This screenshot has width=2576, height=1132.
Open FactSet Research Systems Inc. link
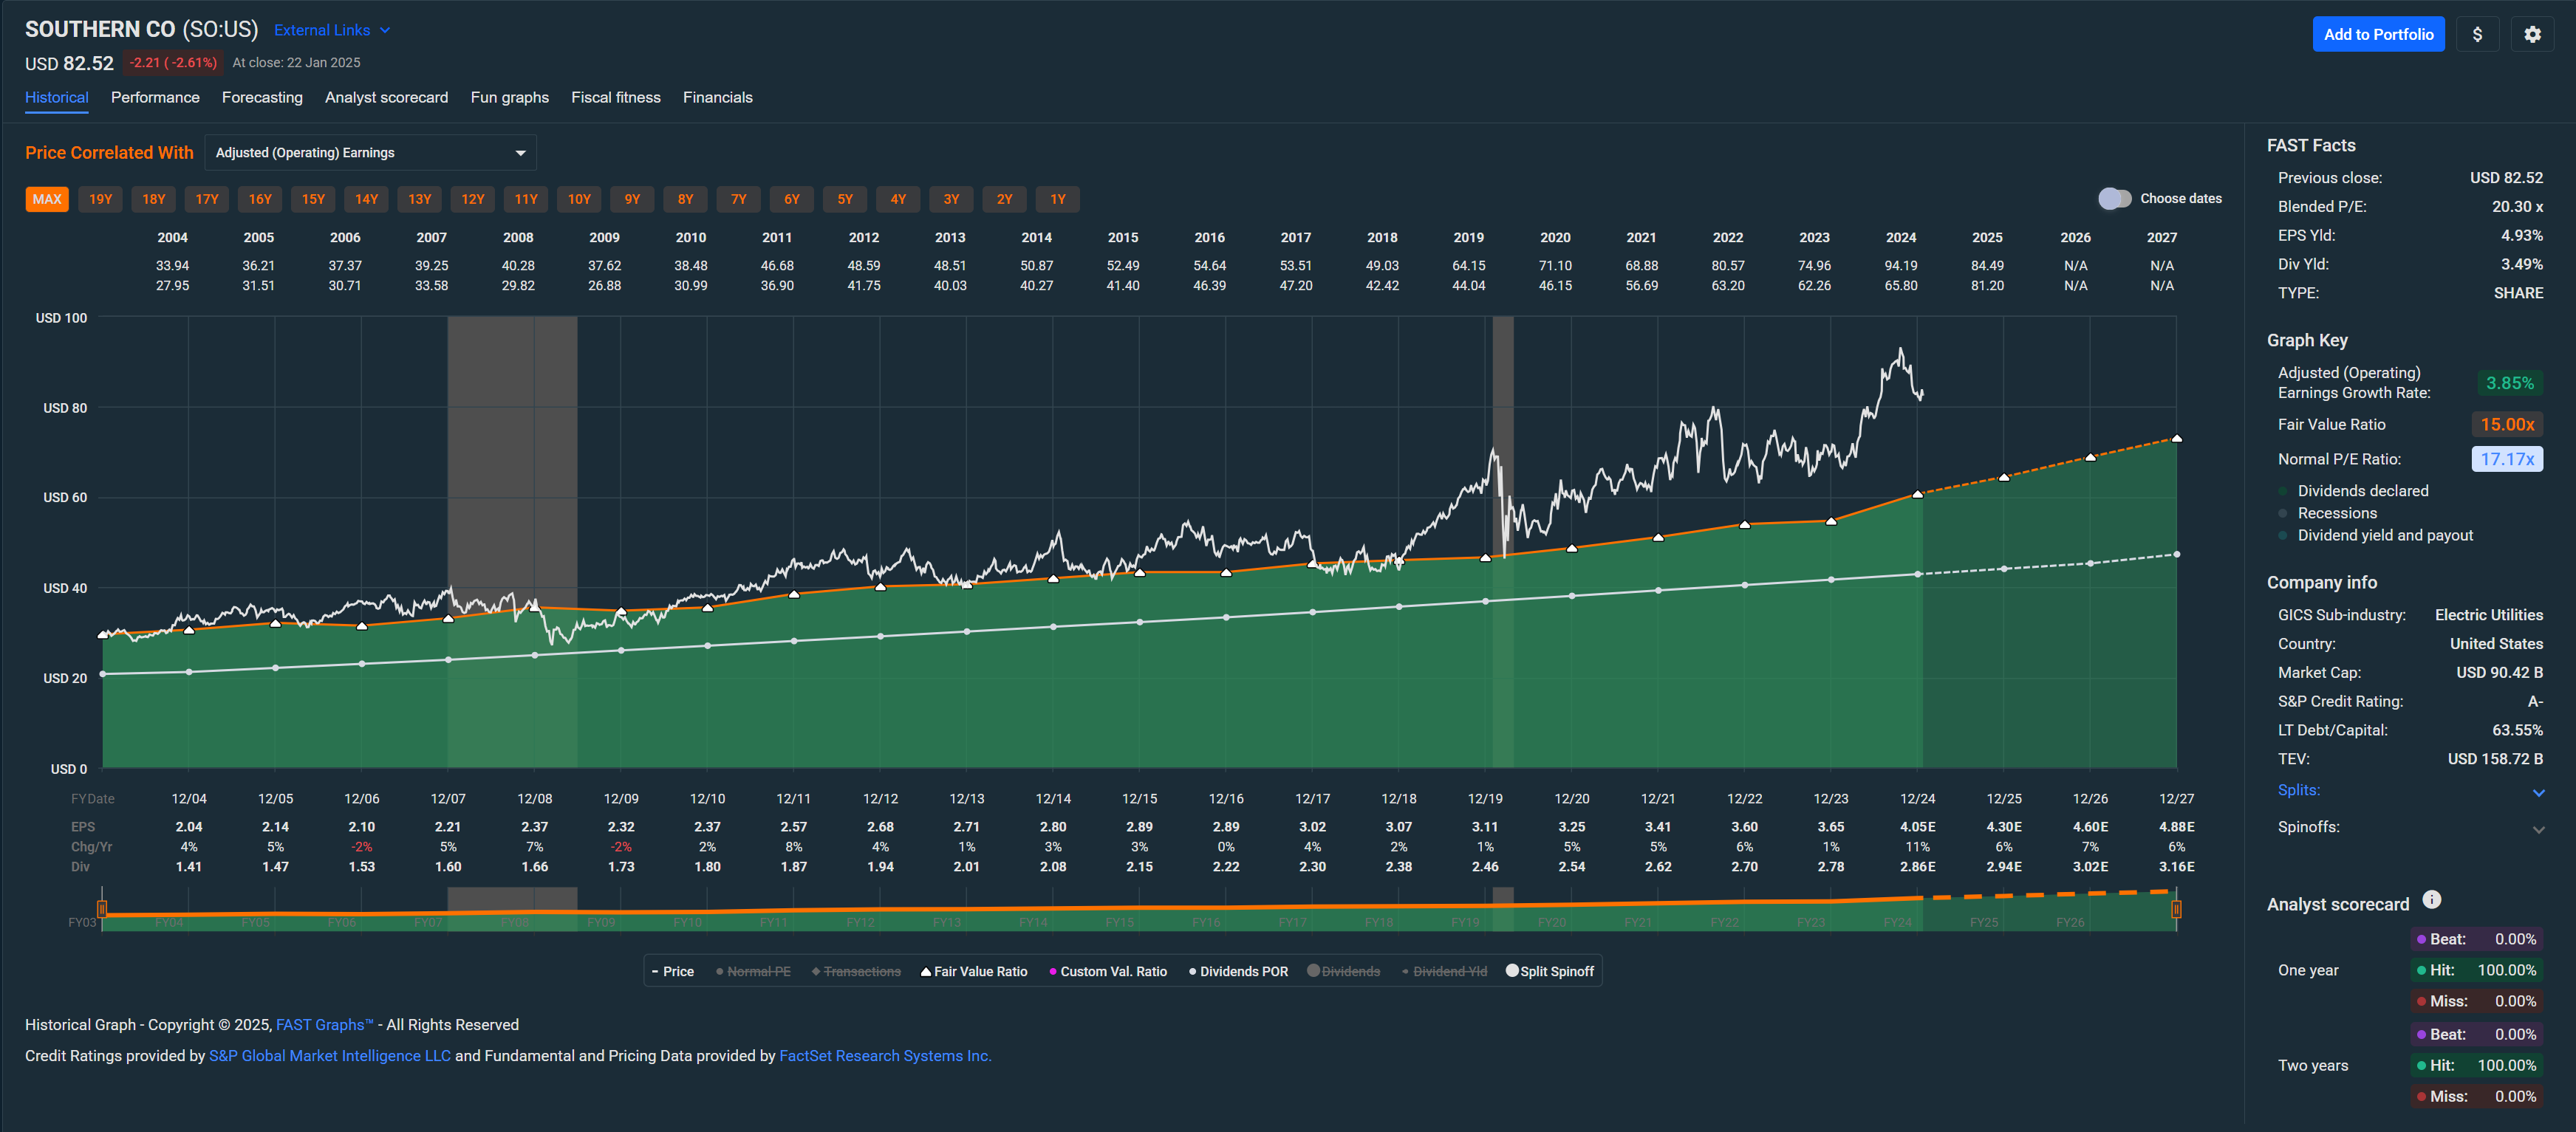click(x=885, y=1056)
